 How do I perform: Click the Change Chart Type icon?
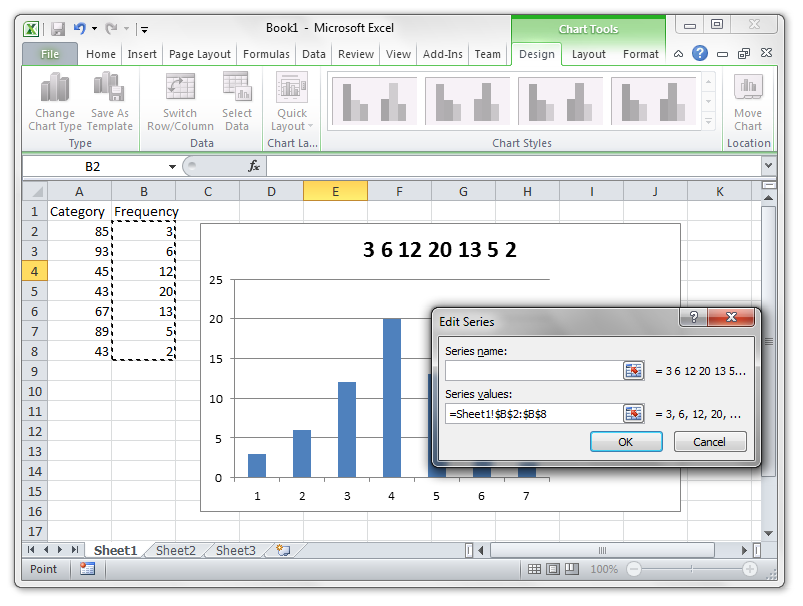55,102
